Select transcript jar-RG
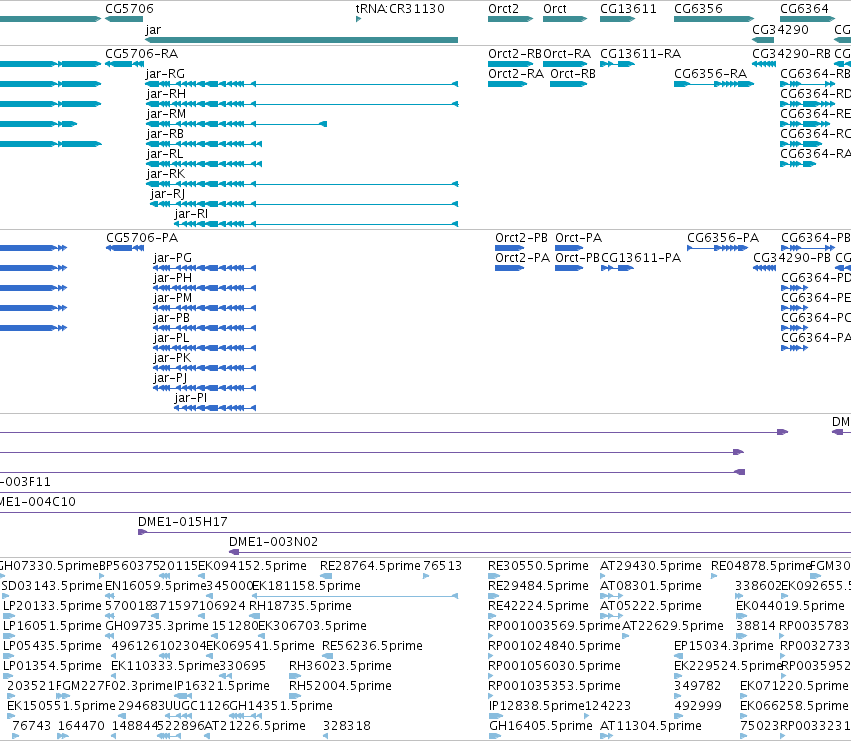 (302, 84)
